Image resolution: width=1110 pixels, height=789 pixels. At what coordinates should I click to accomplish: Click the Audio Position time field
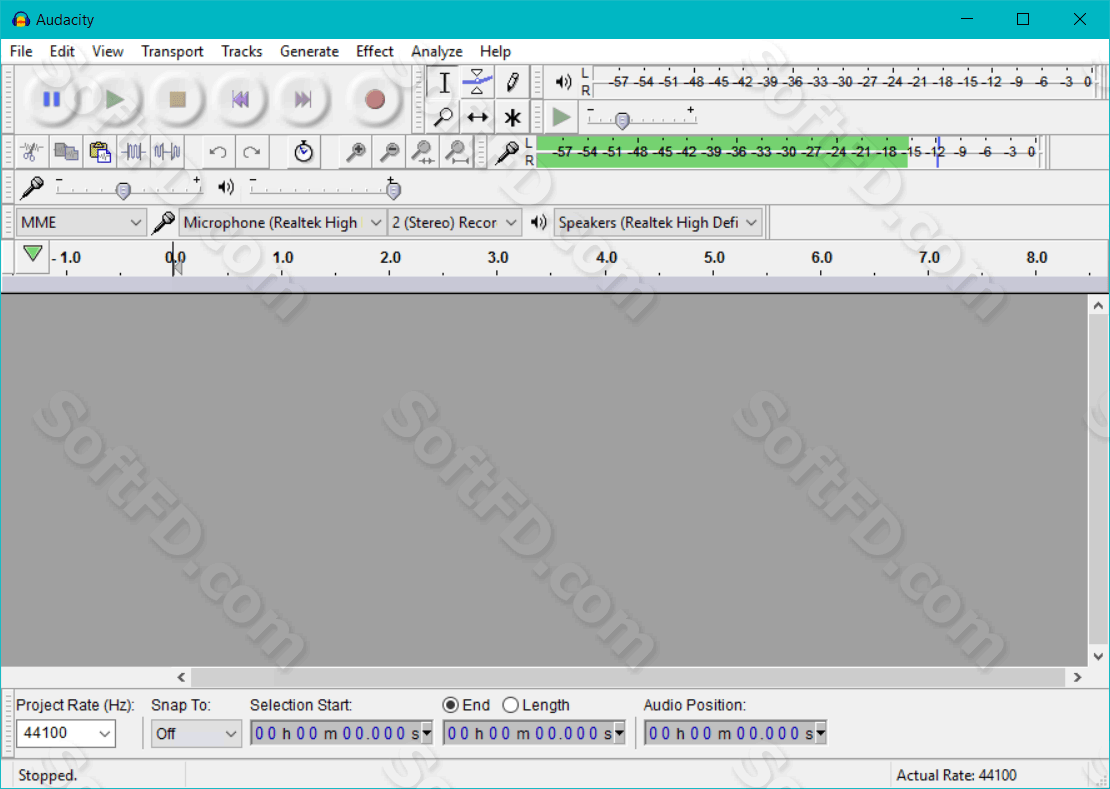click(x=735, y=734)
